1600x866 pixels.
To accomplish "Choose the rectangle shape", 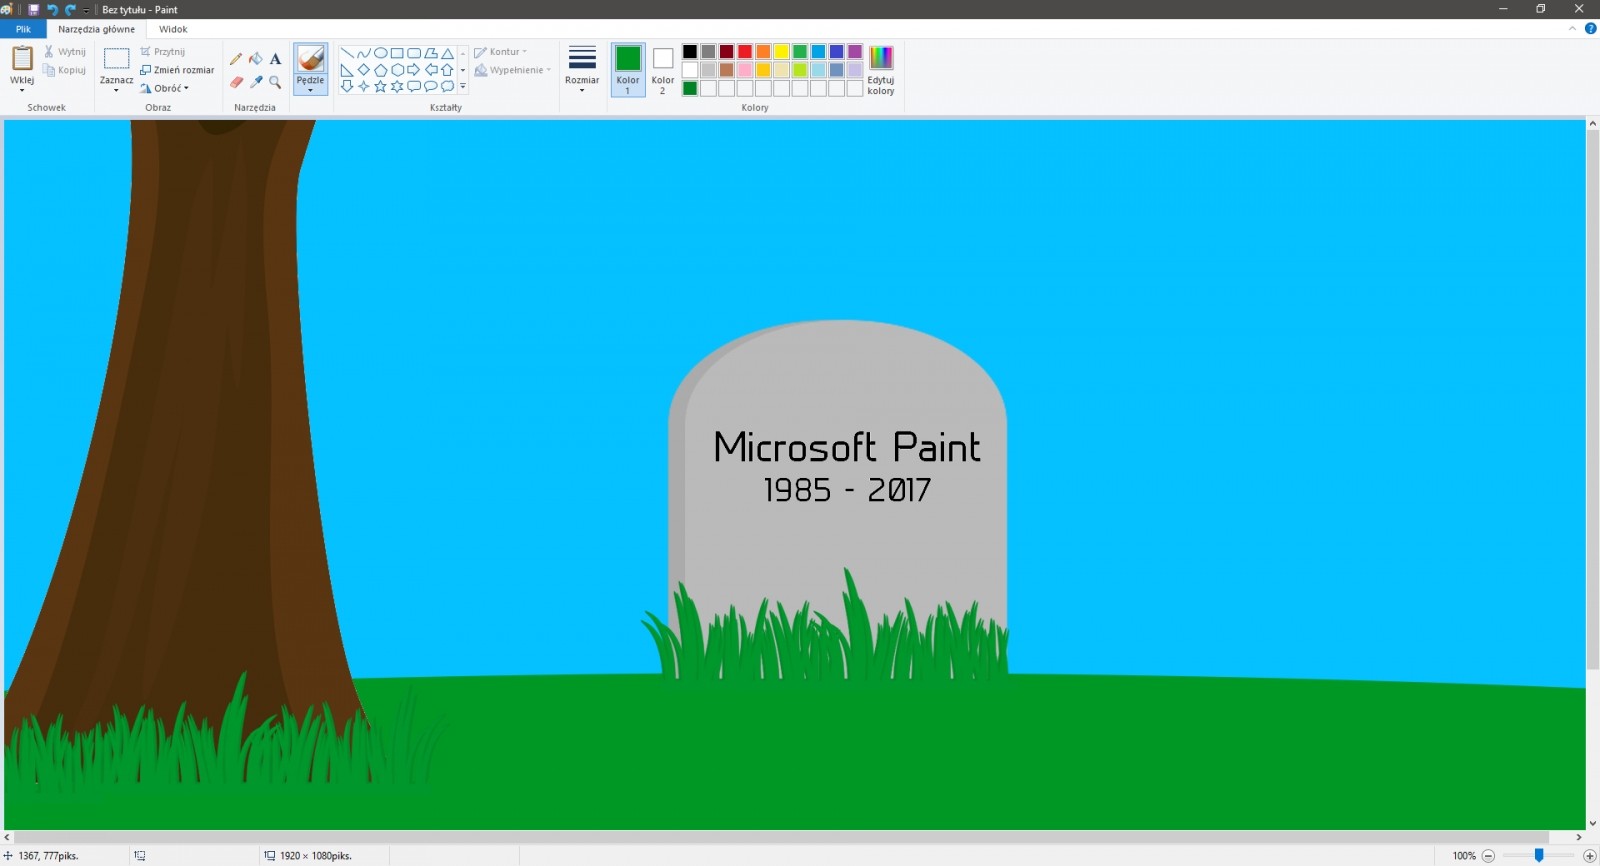I will point(397,53).
